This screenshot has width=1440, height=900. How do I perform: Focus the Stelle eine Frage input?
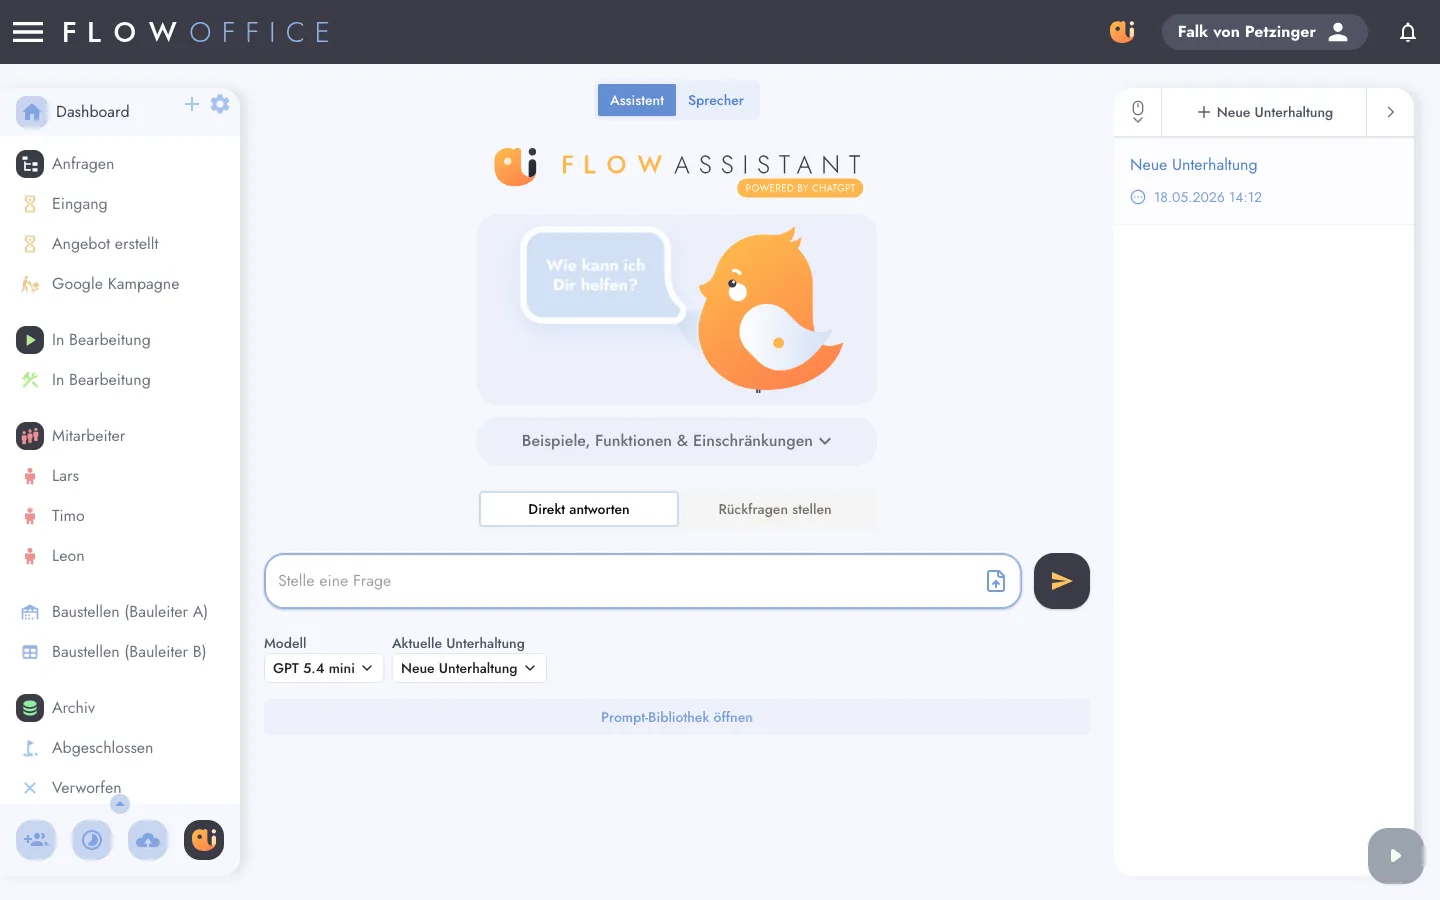pyautogui.click(x=643, y=581)
